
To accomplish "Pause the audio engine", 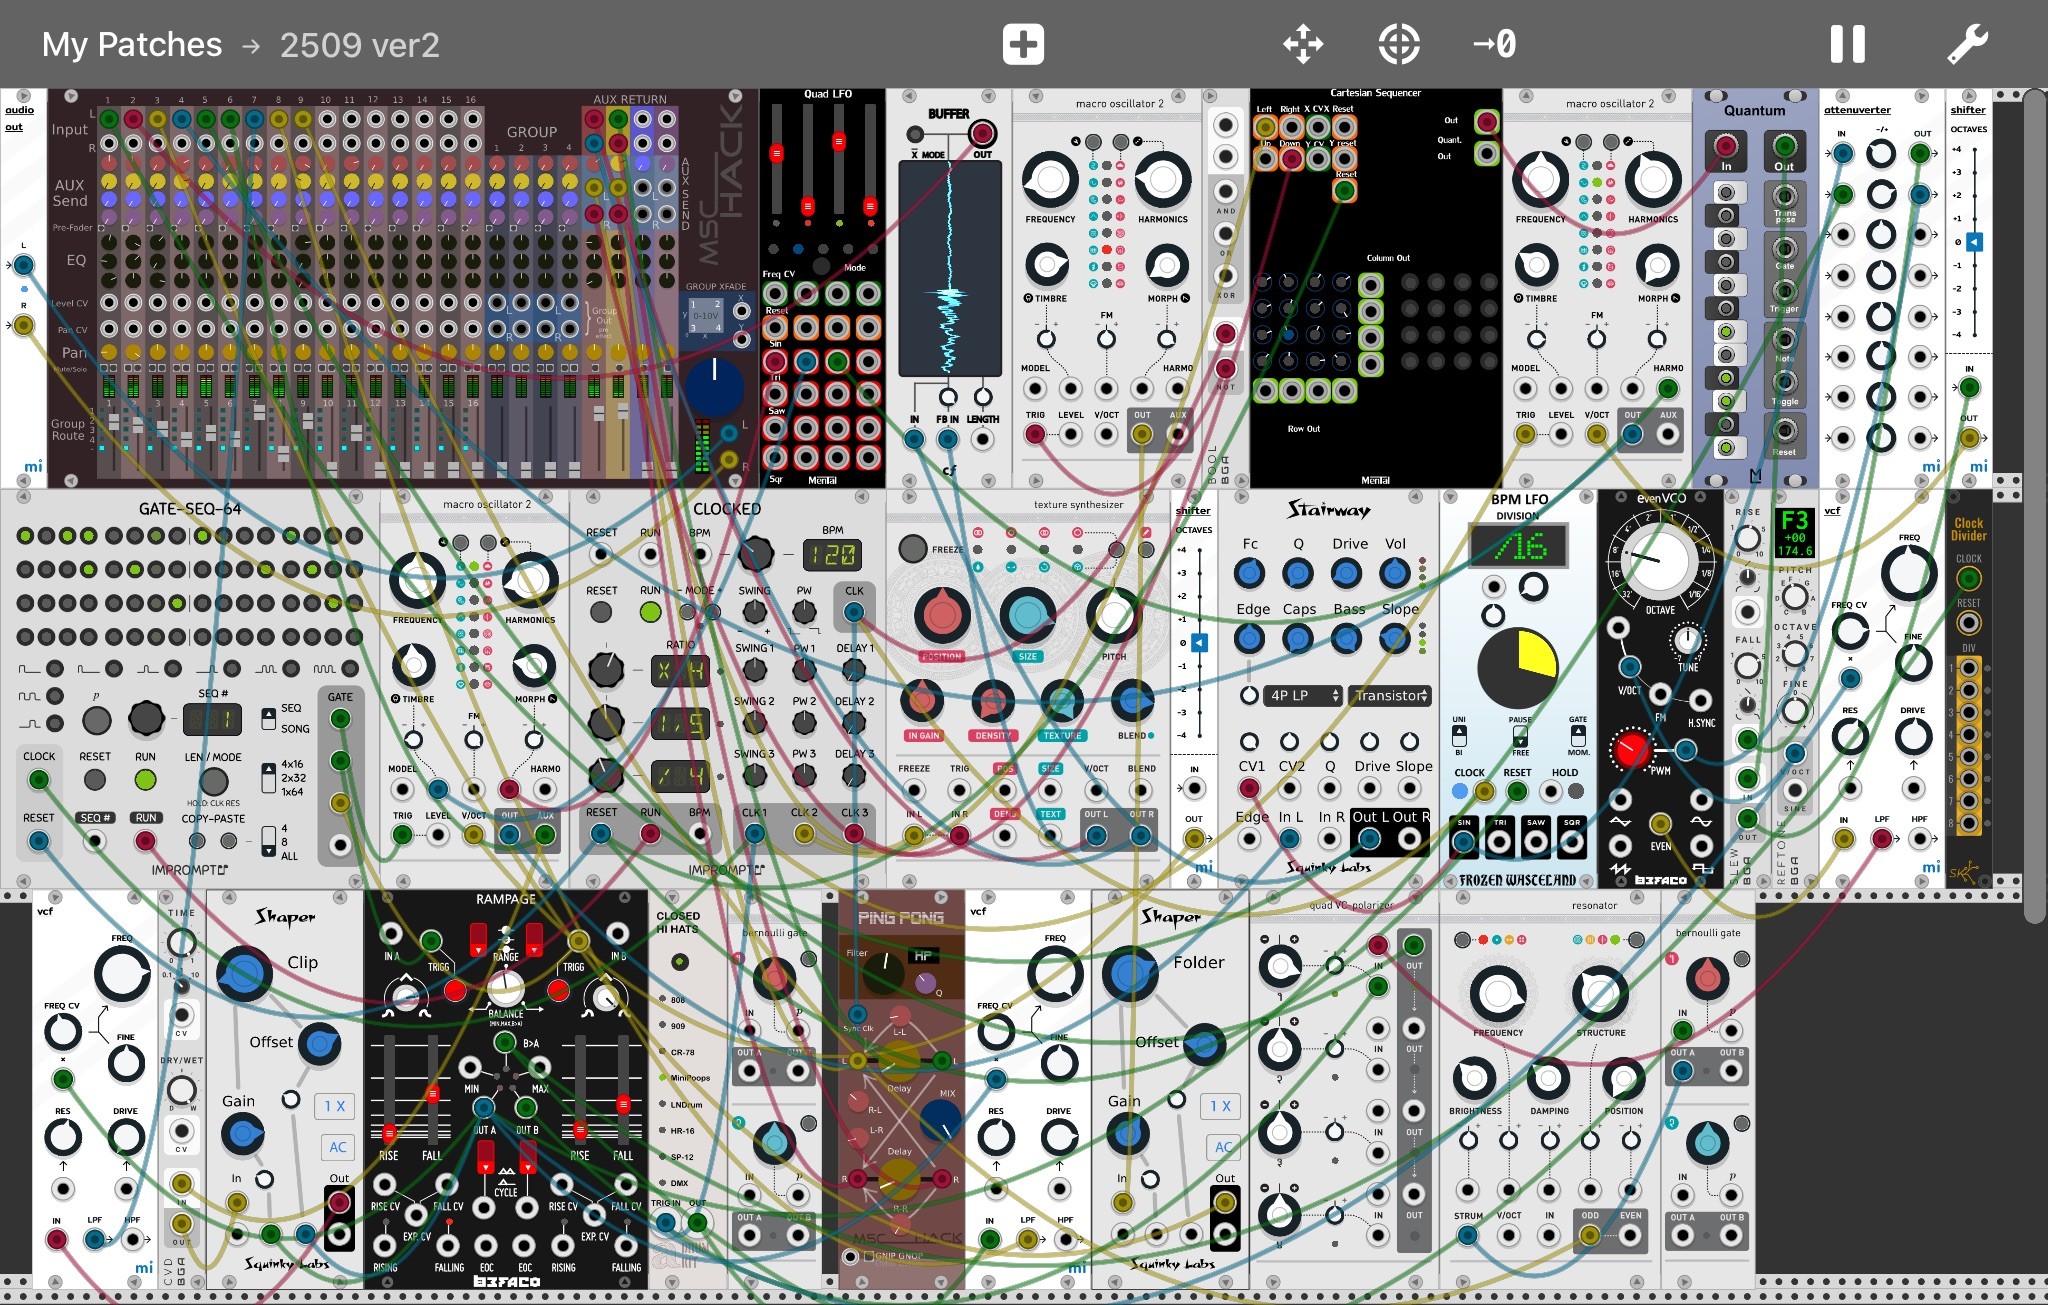I will coord(1847,45).
